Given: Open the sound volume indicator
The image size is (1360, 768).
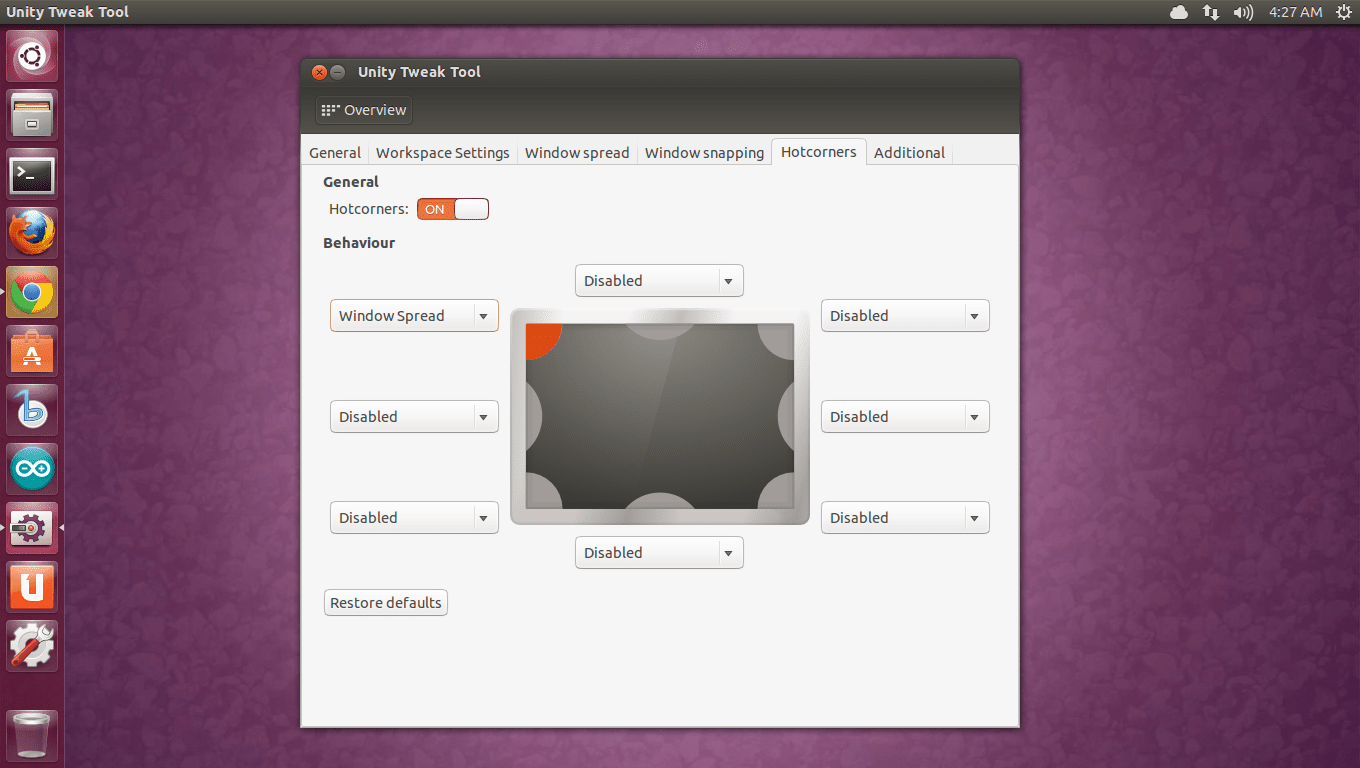Looking at the screenshot, I should (x=1243, y=12).
